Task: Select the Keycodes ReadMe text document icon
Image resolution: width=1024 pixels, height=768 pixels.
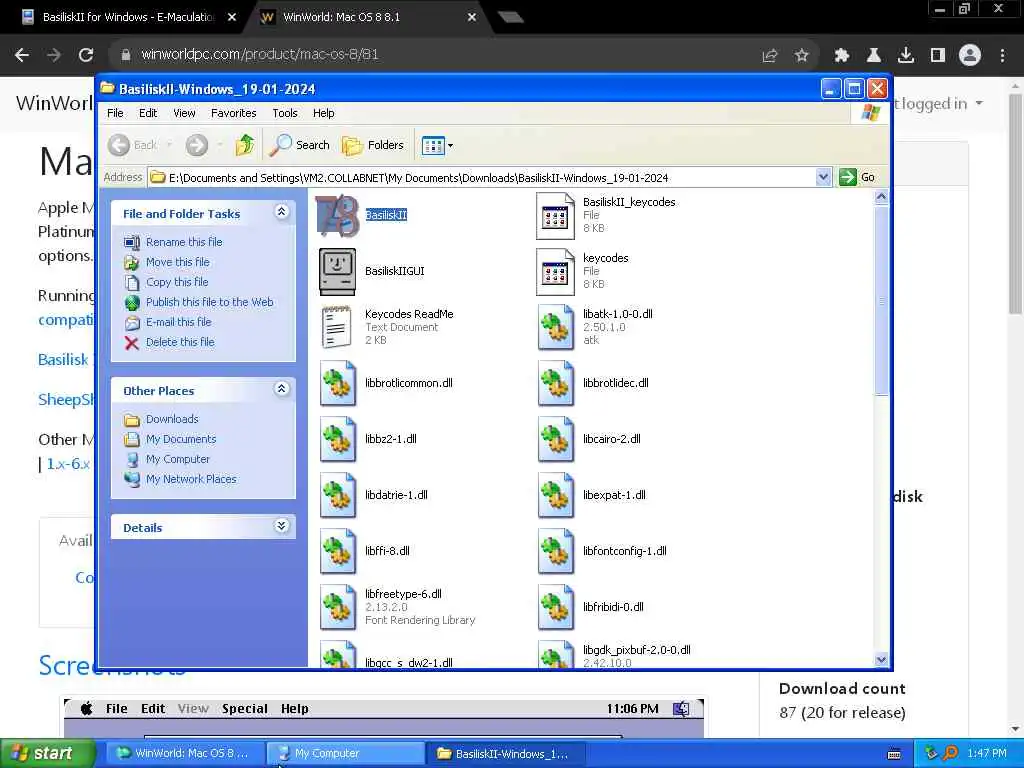Action: (336, 327)
